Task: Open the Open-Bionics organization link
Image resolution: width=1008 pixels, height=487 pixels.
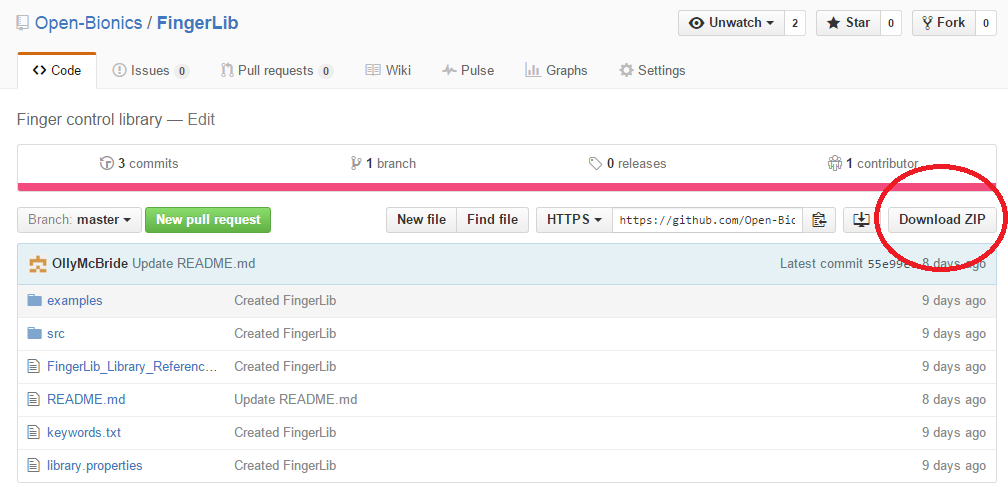Action: click(x=89, y=23)
